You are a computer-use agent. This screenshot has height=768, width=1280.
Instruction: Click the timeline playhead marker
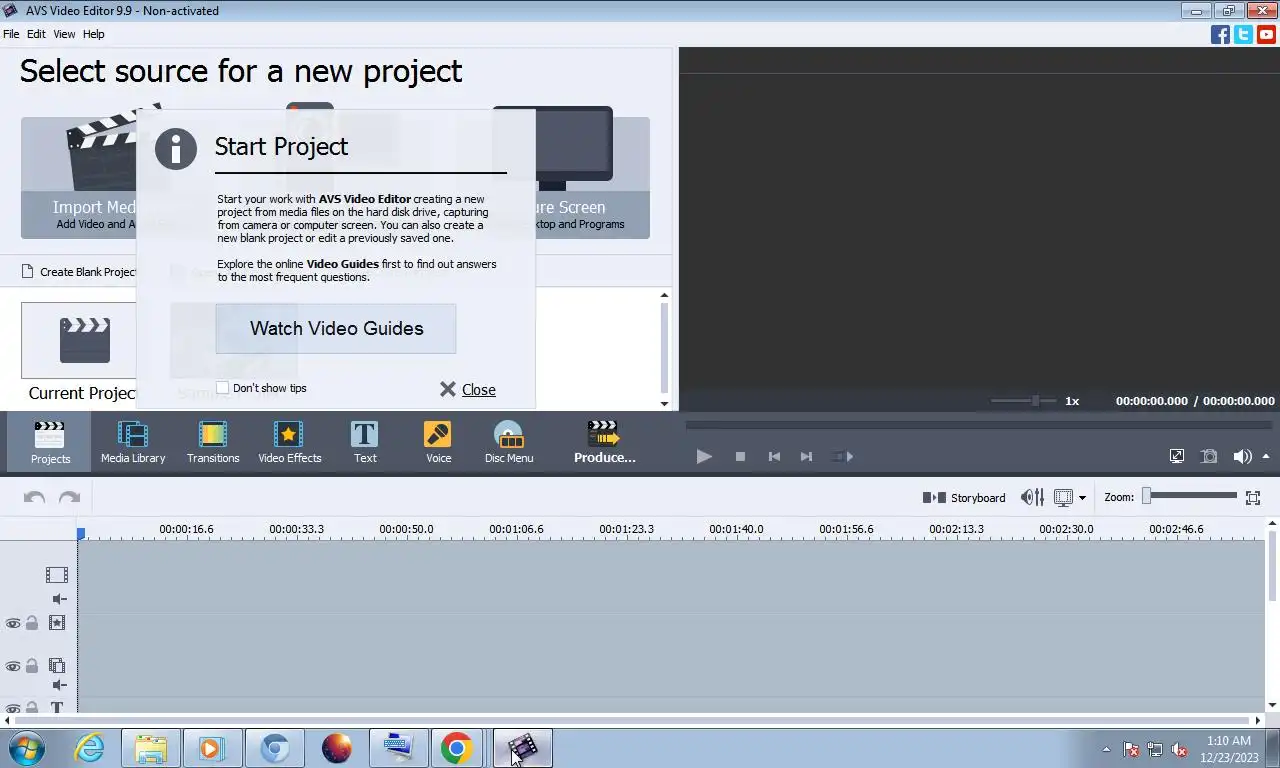pos(81,534)
